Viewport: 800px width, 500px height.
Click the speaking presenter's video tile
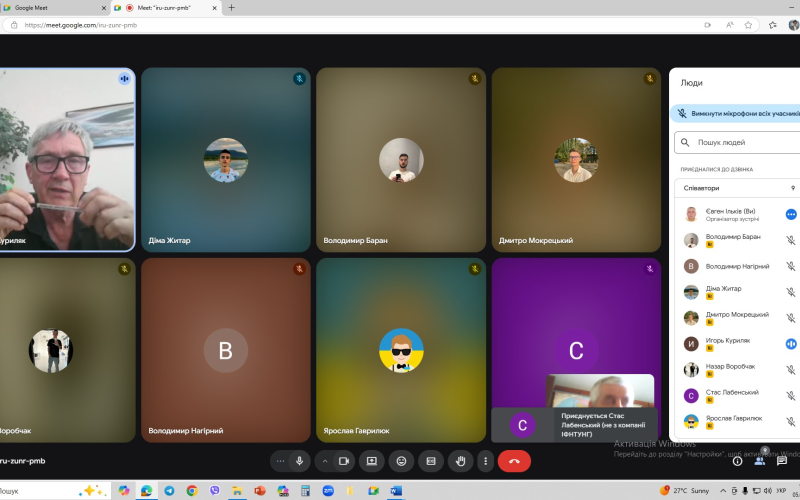point(67,160)
